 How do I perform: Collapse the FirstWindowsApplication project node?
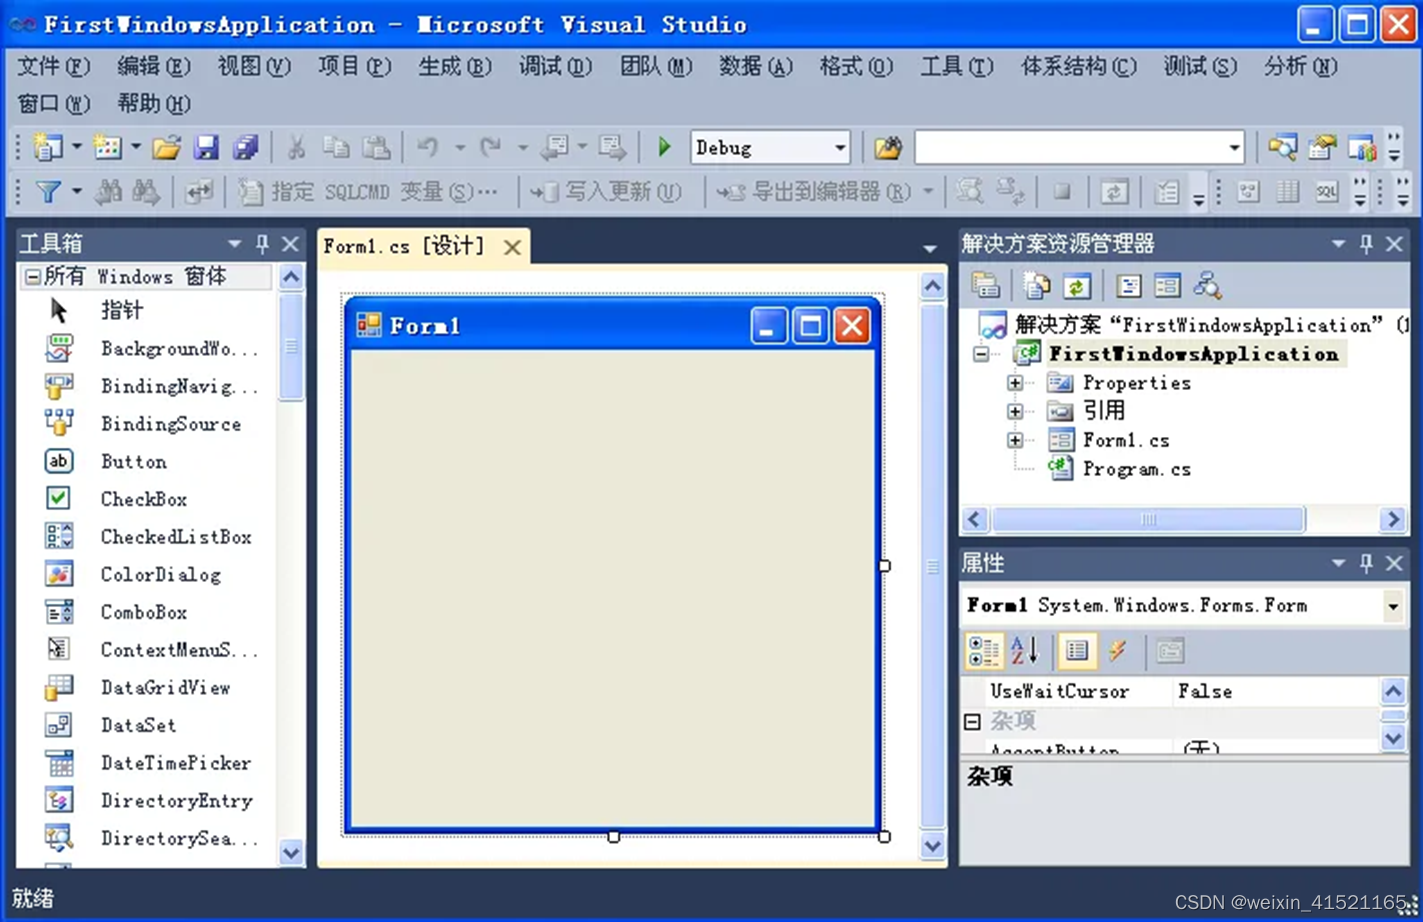coord(981,354)
